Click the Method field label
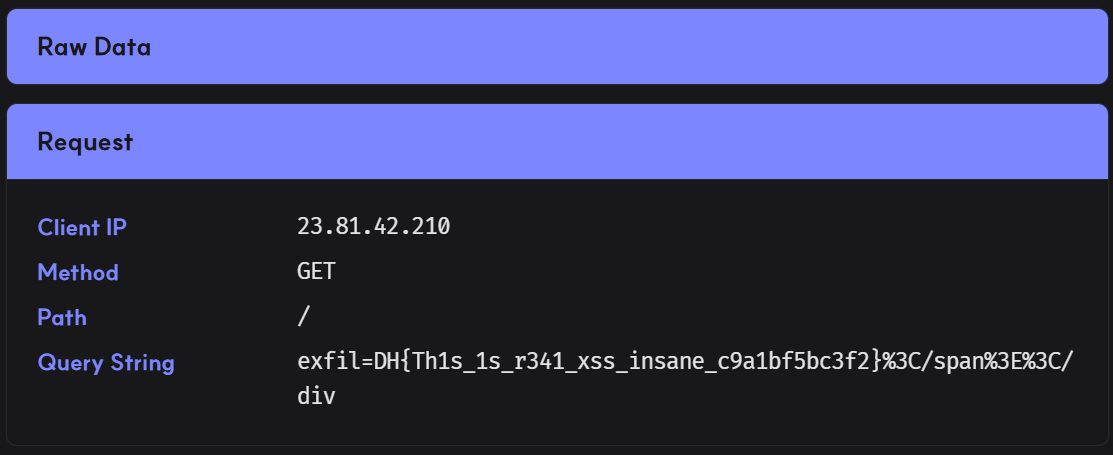This screenshot has width=1113, height=455. 78,272
